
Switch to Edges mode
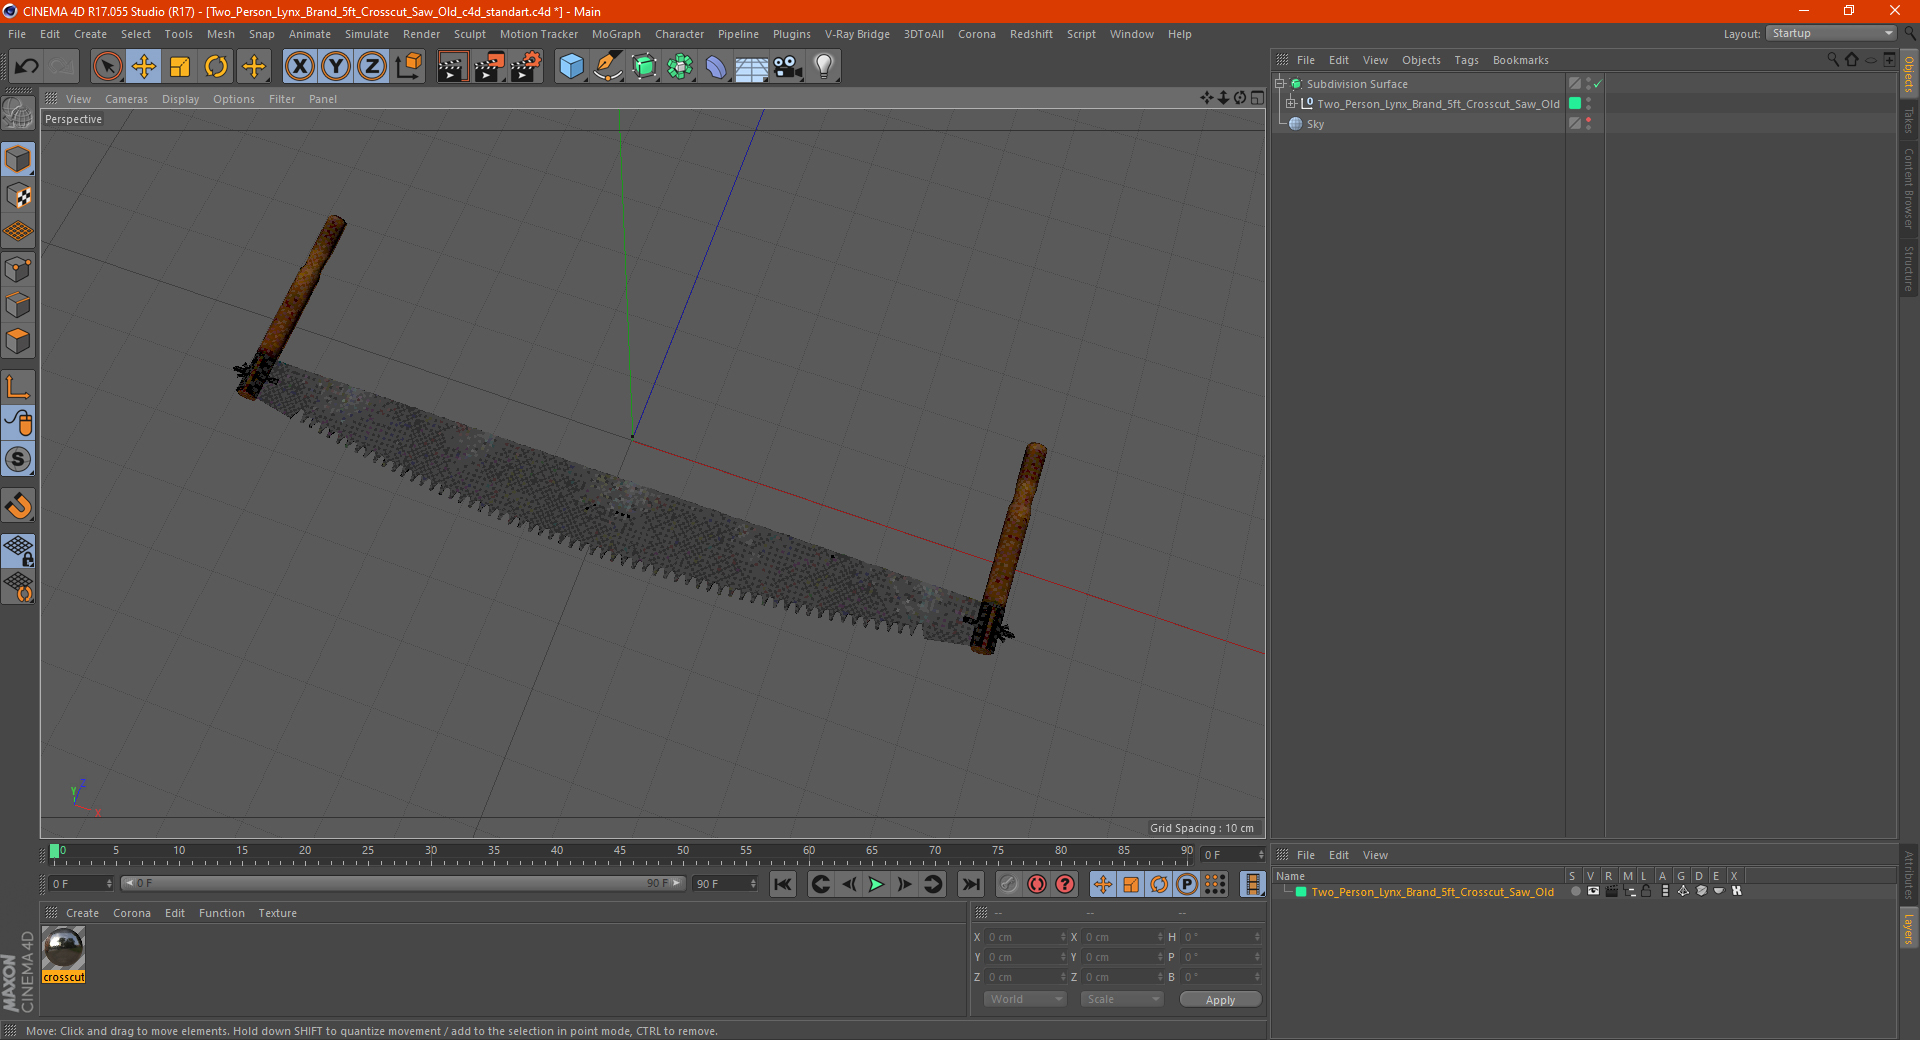pos(18,304)
